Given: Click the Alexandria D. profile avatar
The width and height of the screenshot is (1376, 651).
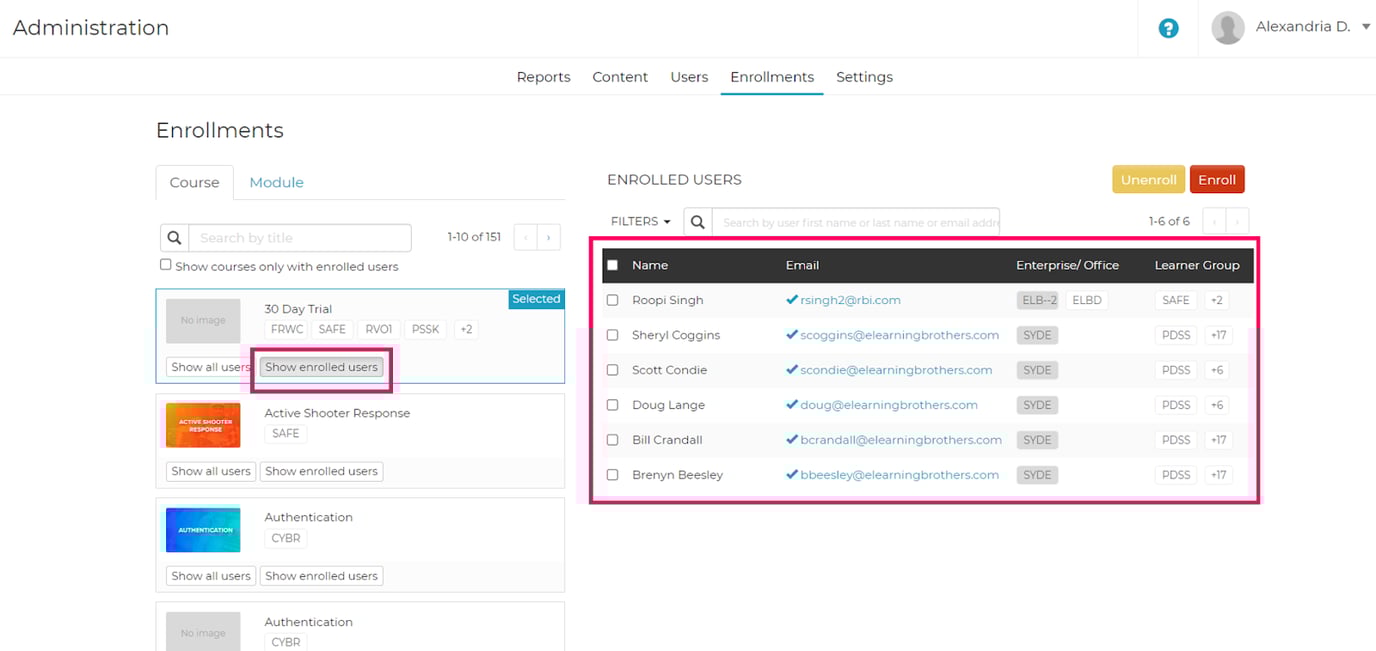Looking at the screenshot, I should click(1228, 27).
